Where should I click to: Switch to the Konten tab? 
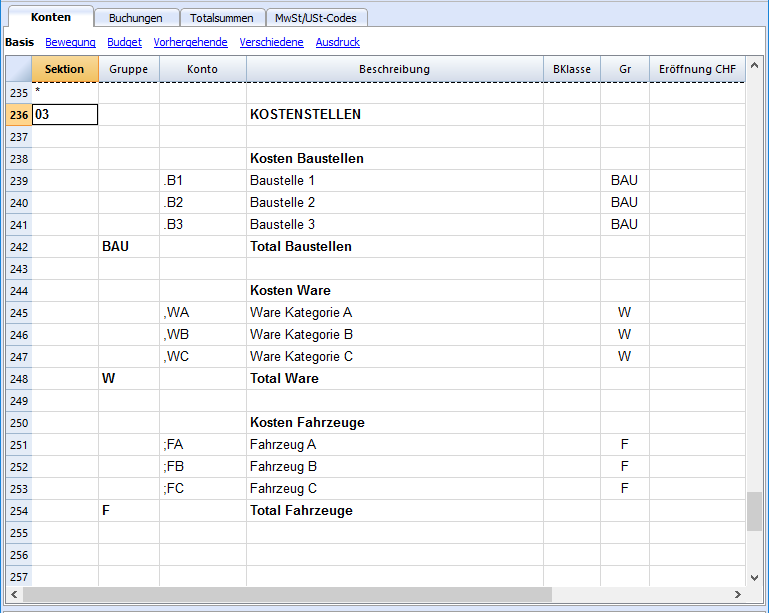[x=51, y=17]
